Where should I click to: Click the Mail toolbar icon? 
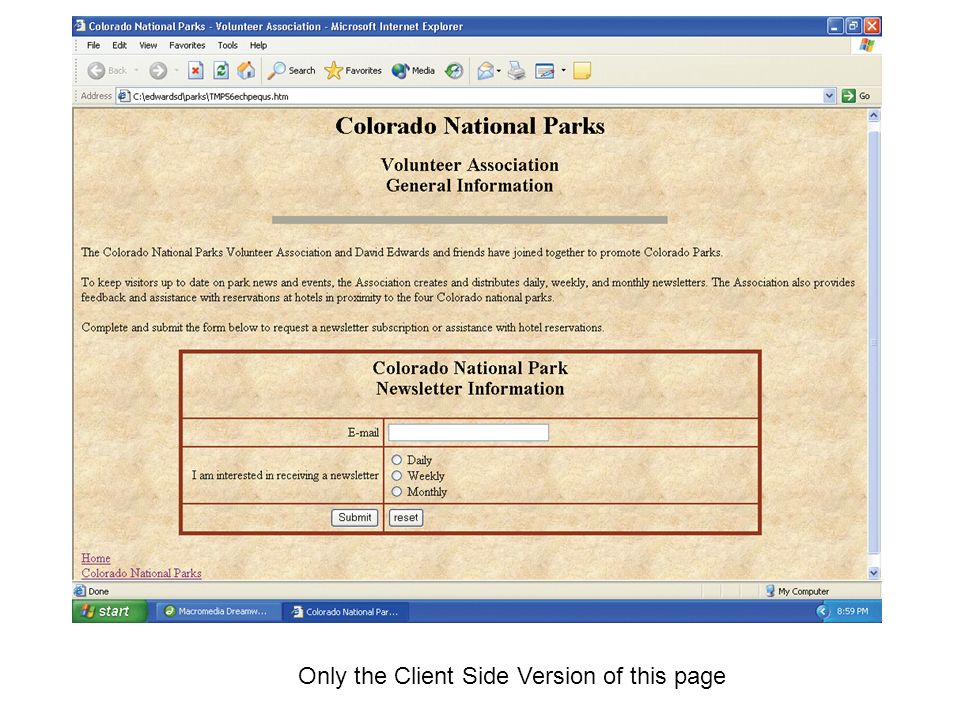coord(486,71)
